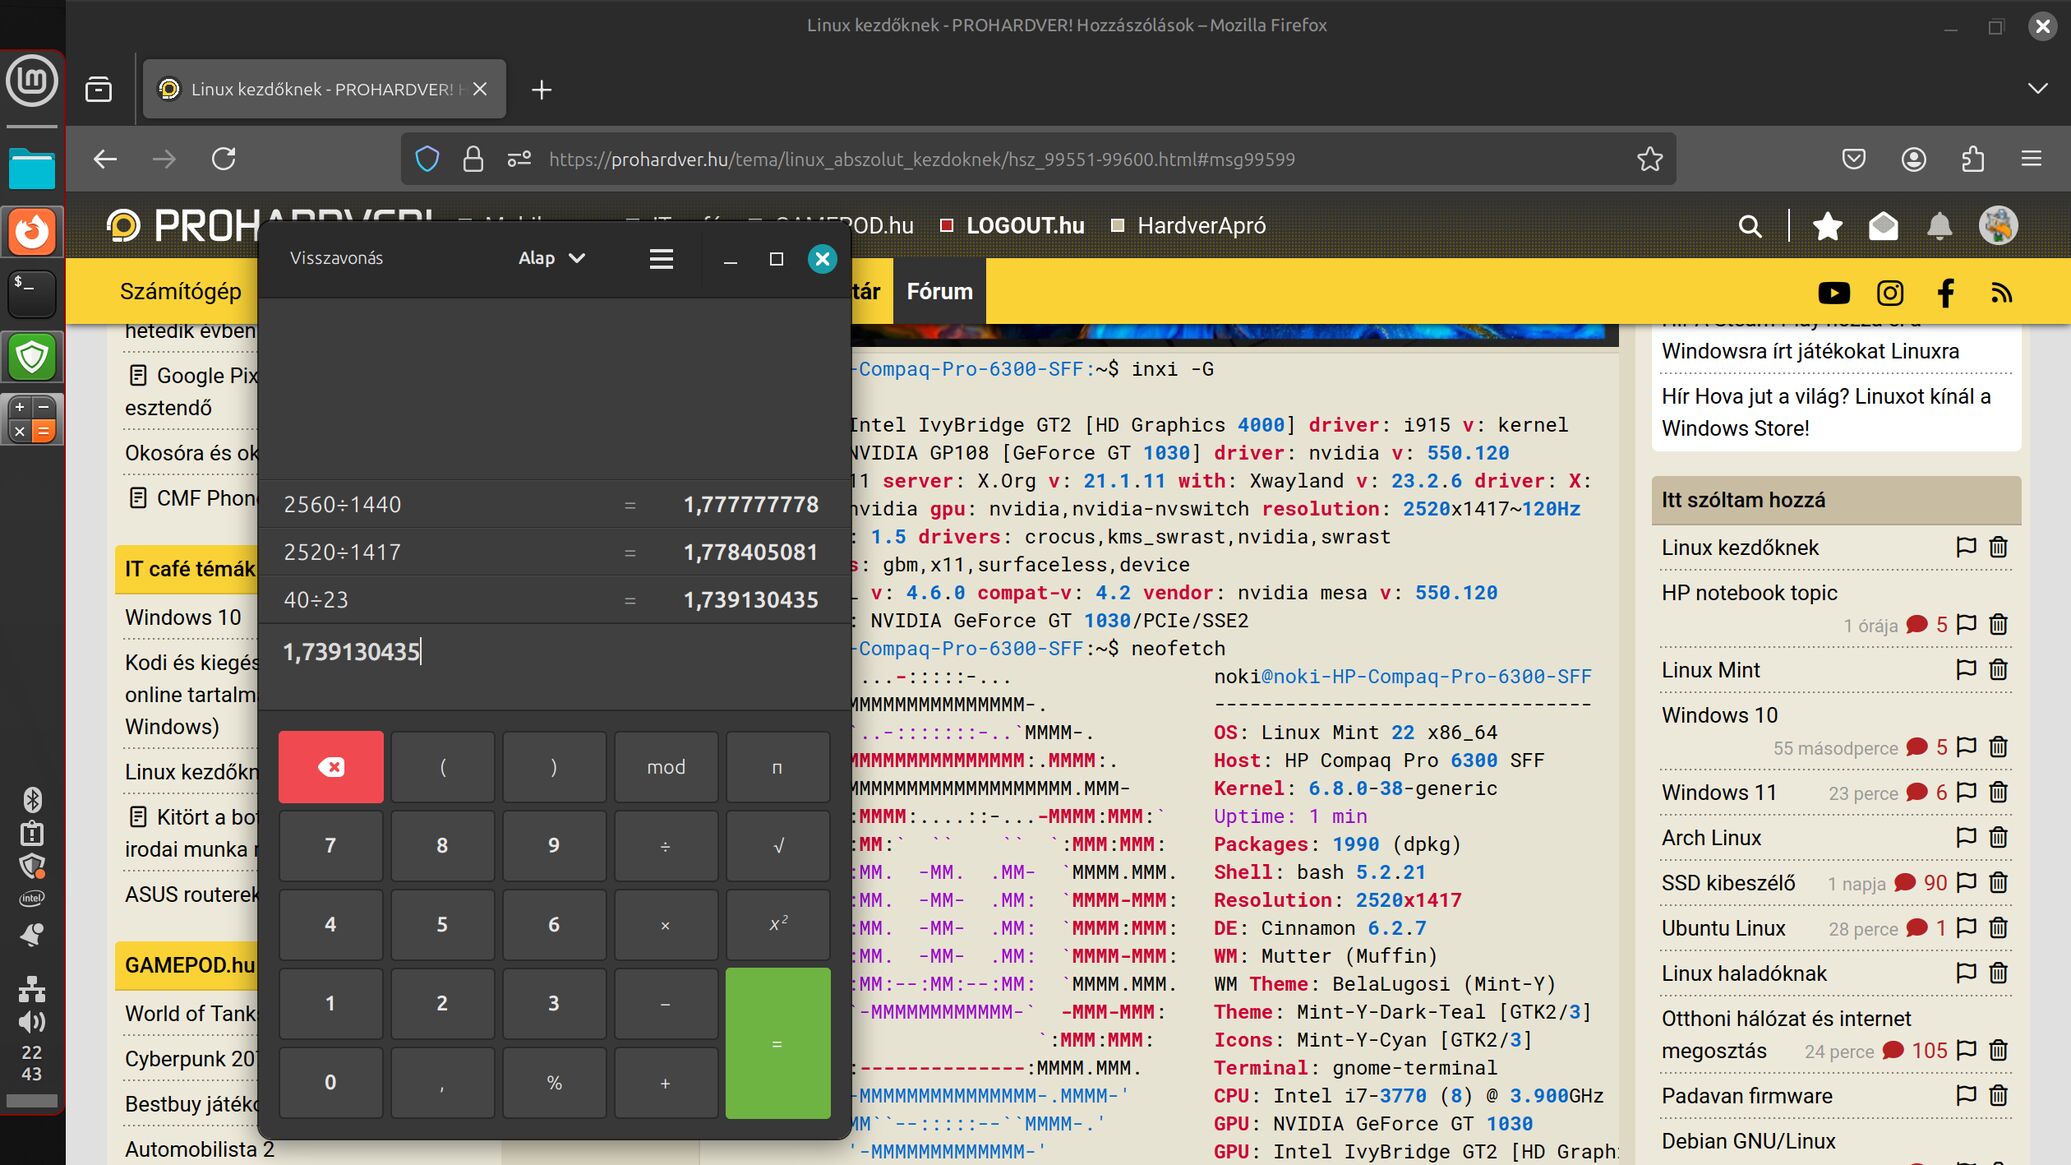
Task: Open the SSD kibeszélő topic link
Action: point(1728,883)
